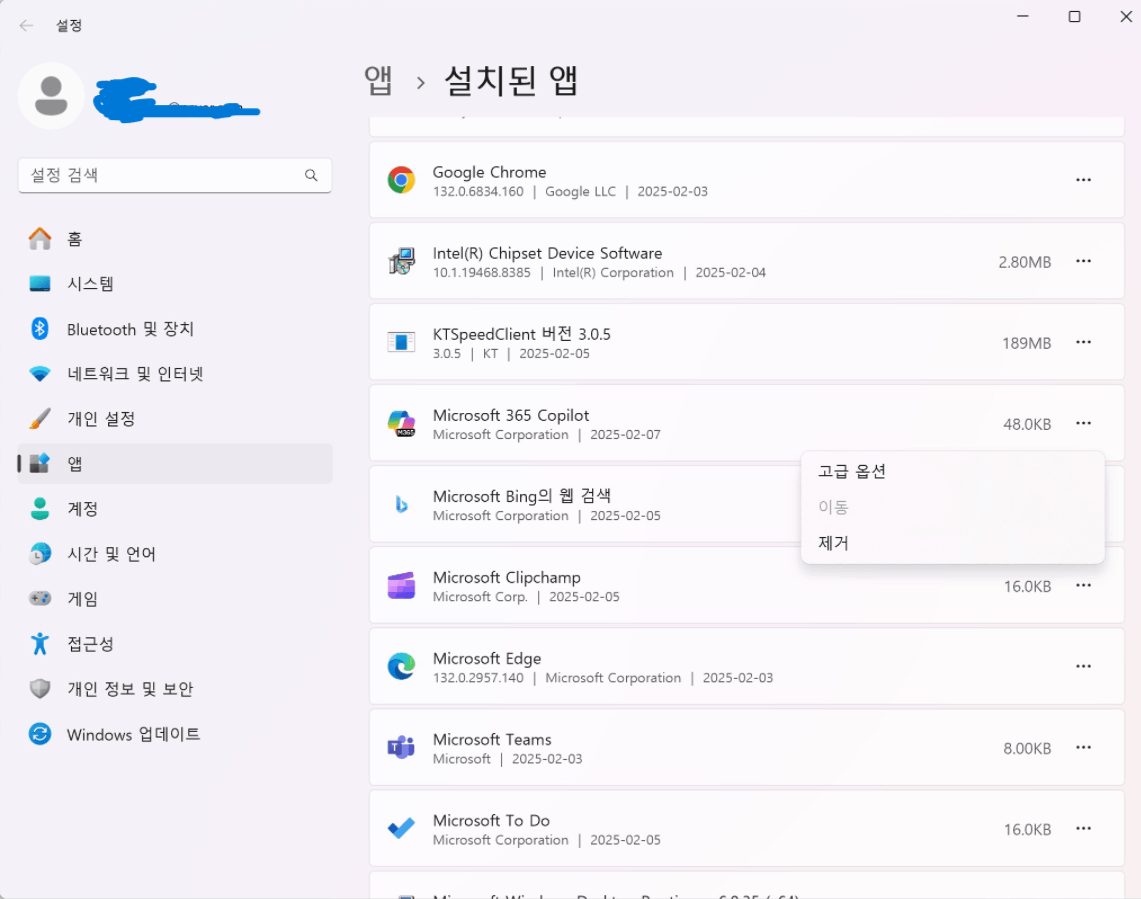Click the Chrome version 132.0.6834.160 text
Viewport: 1141px width, 899px height.
point(478,191)
